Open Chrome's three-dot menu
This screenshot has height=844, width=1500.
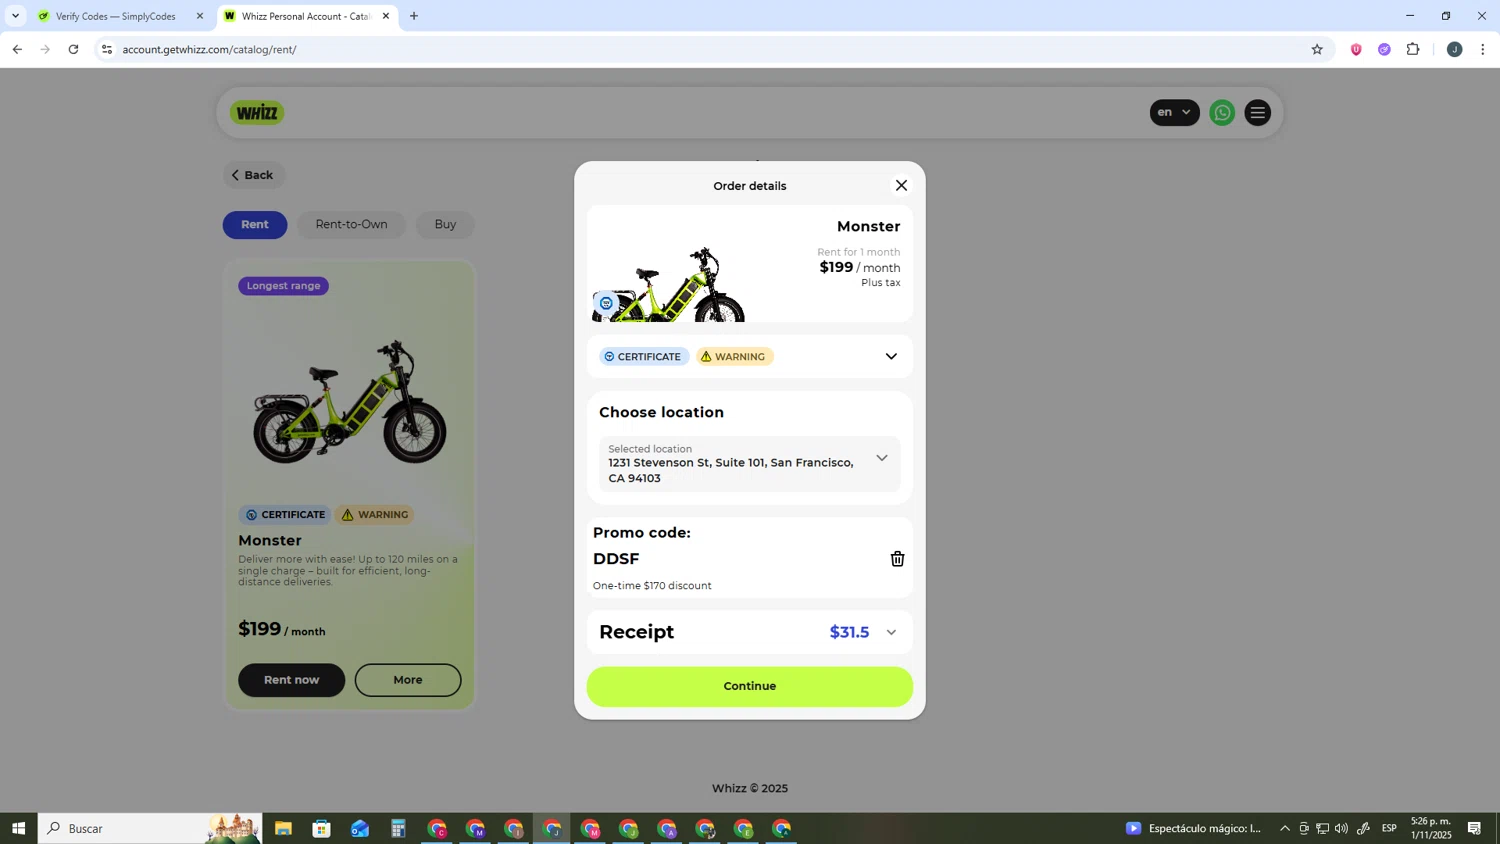[x=1483, y=49]
